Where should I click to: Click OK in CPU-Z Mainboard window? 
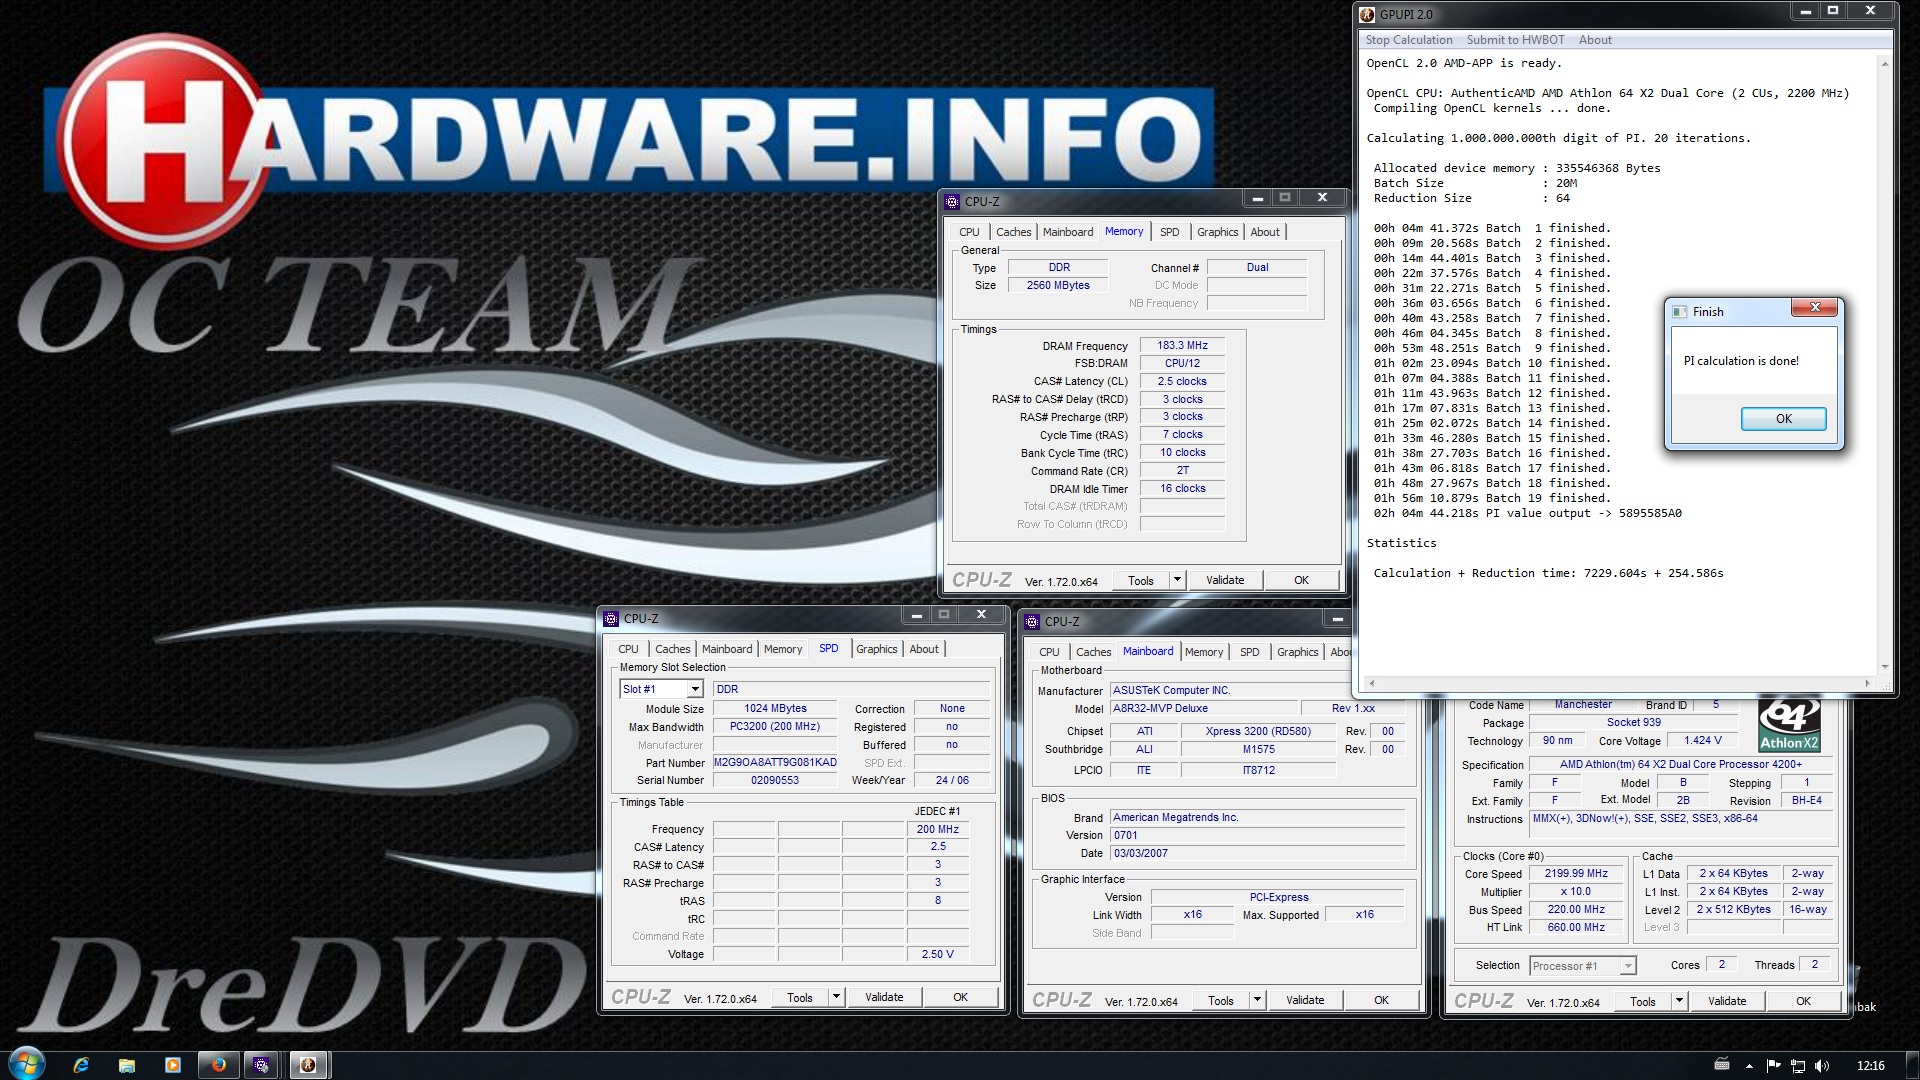[1381, 1000]
